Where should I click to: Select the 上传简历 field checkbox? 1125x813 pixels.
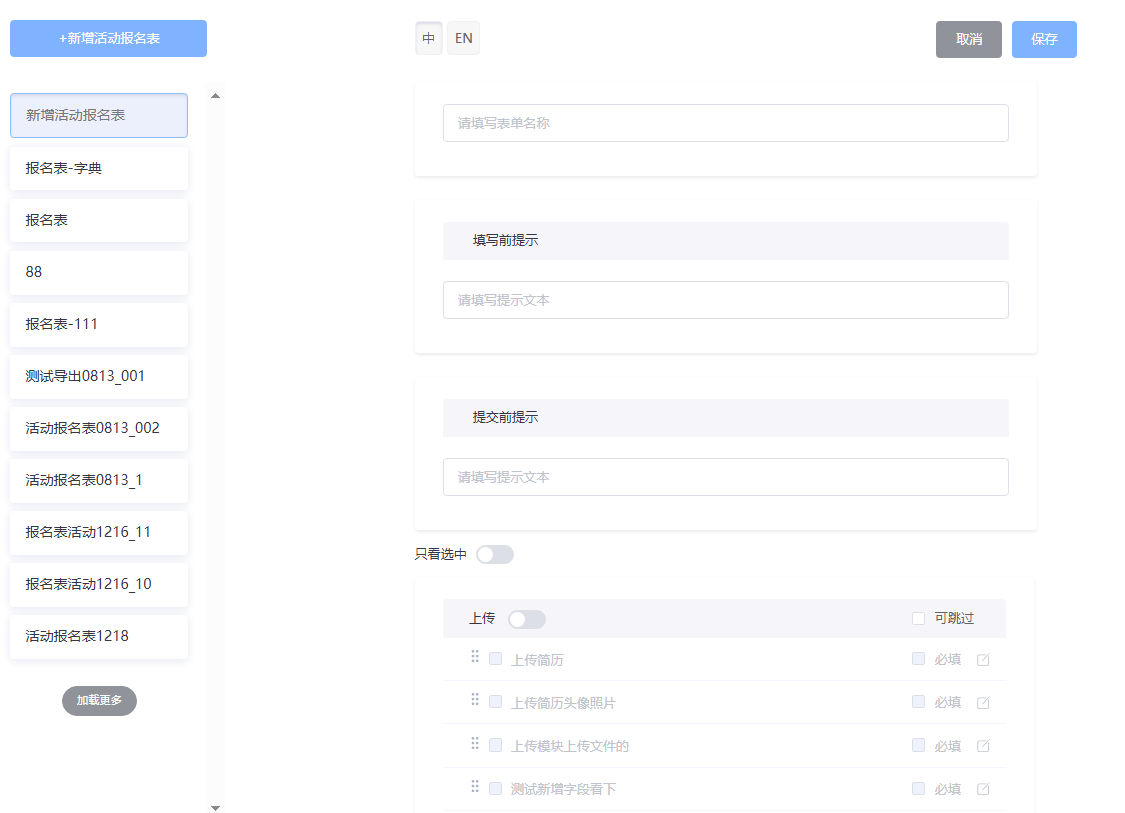(x=495, y=659)
